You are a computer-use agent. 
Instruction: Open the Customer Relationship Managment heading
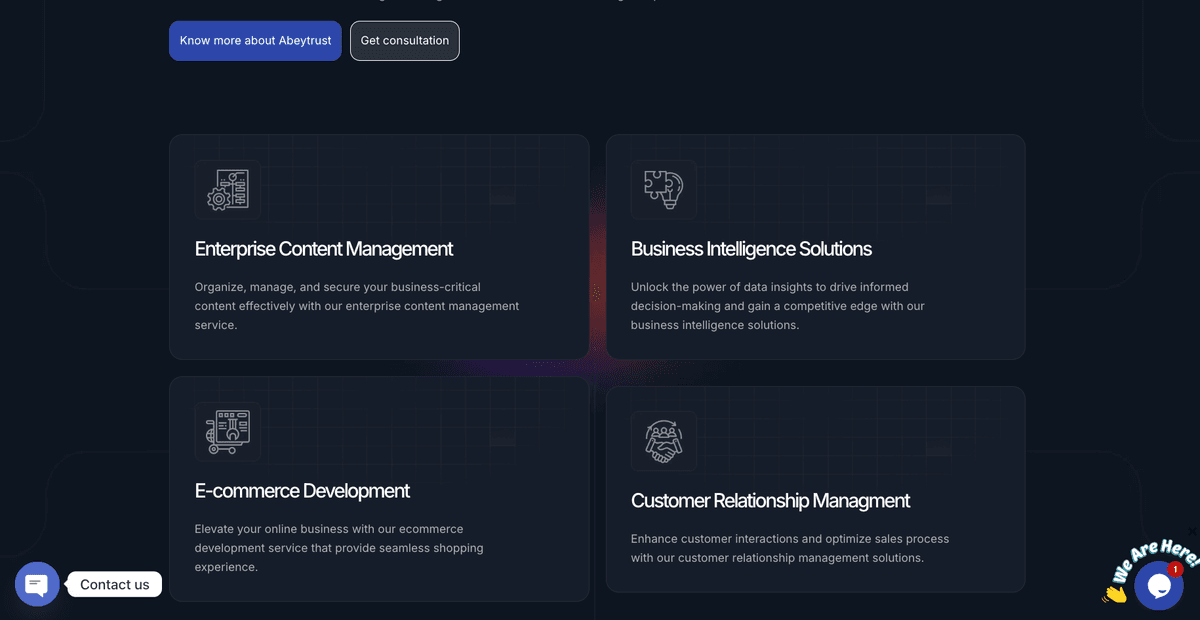[x=770, y=501]
